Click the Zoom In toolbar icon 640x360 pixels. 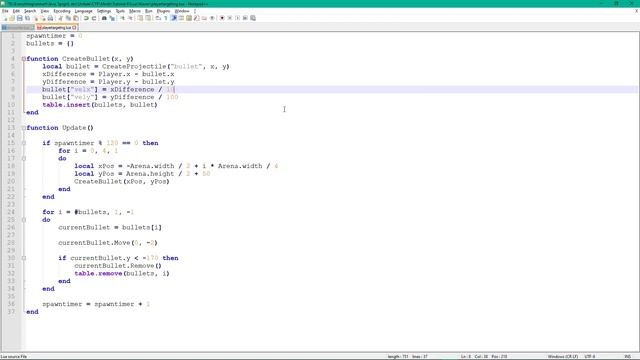click(122, 18)
